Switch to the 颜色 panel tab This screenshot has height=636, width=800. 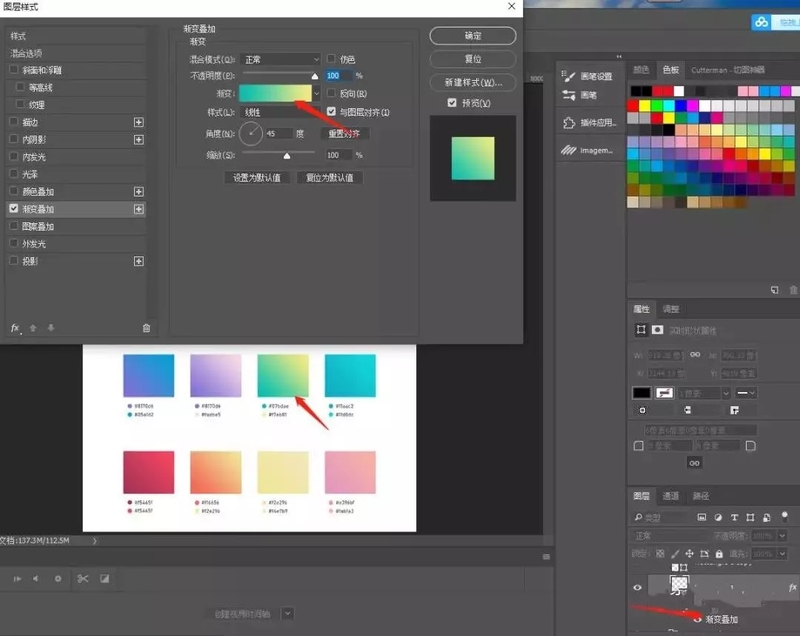[x=641, y=70]
